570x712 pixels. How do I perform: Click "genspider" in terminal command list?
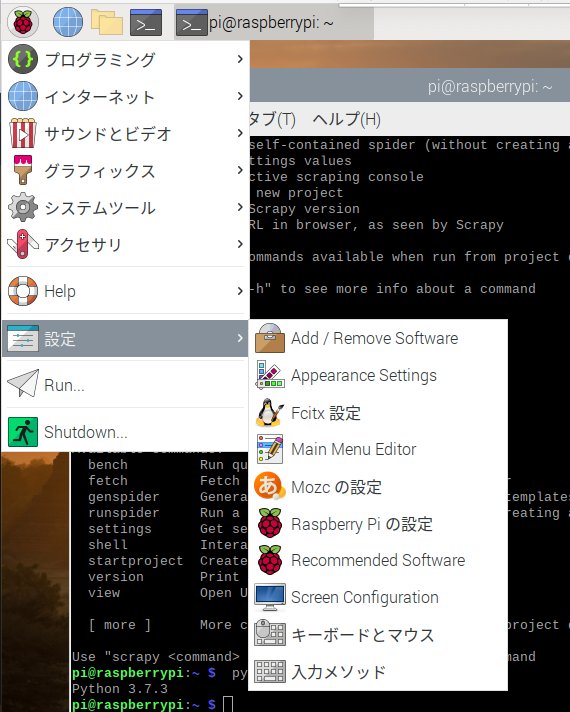click(x=124, y=496)
